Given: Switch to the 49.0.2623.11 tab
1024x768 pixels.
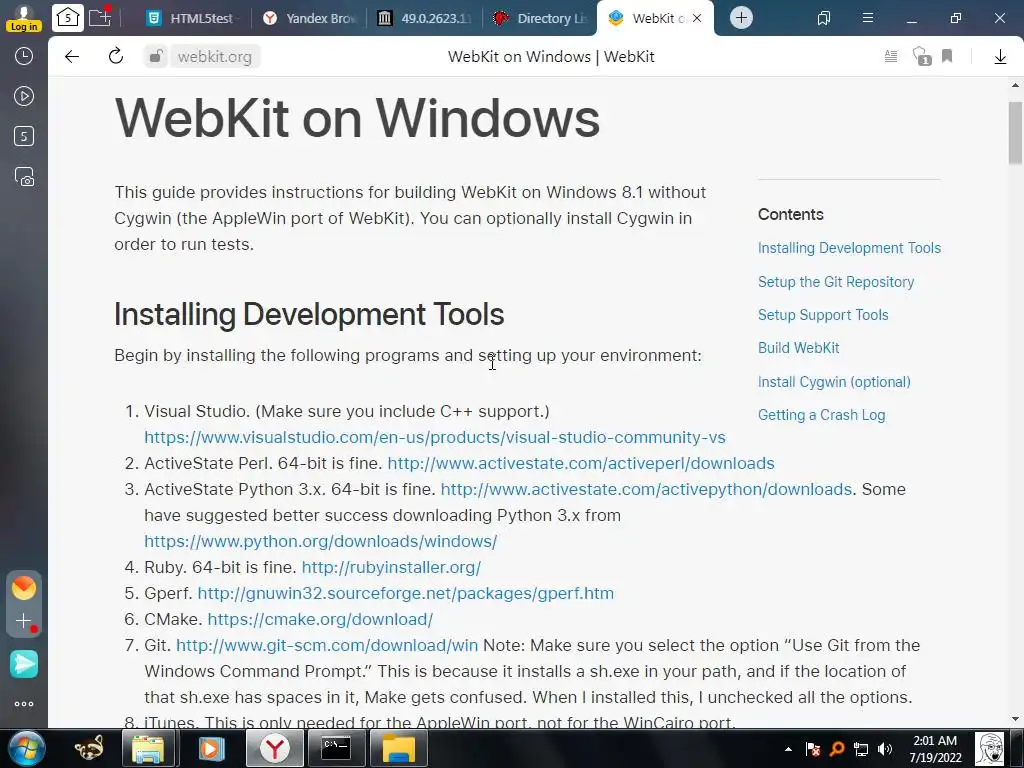Looking at the screenshot, I should pos(424,18).
